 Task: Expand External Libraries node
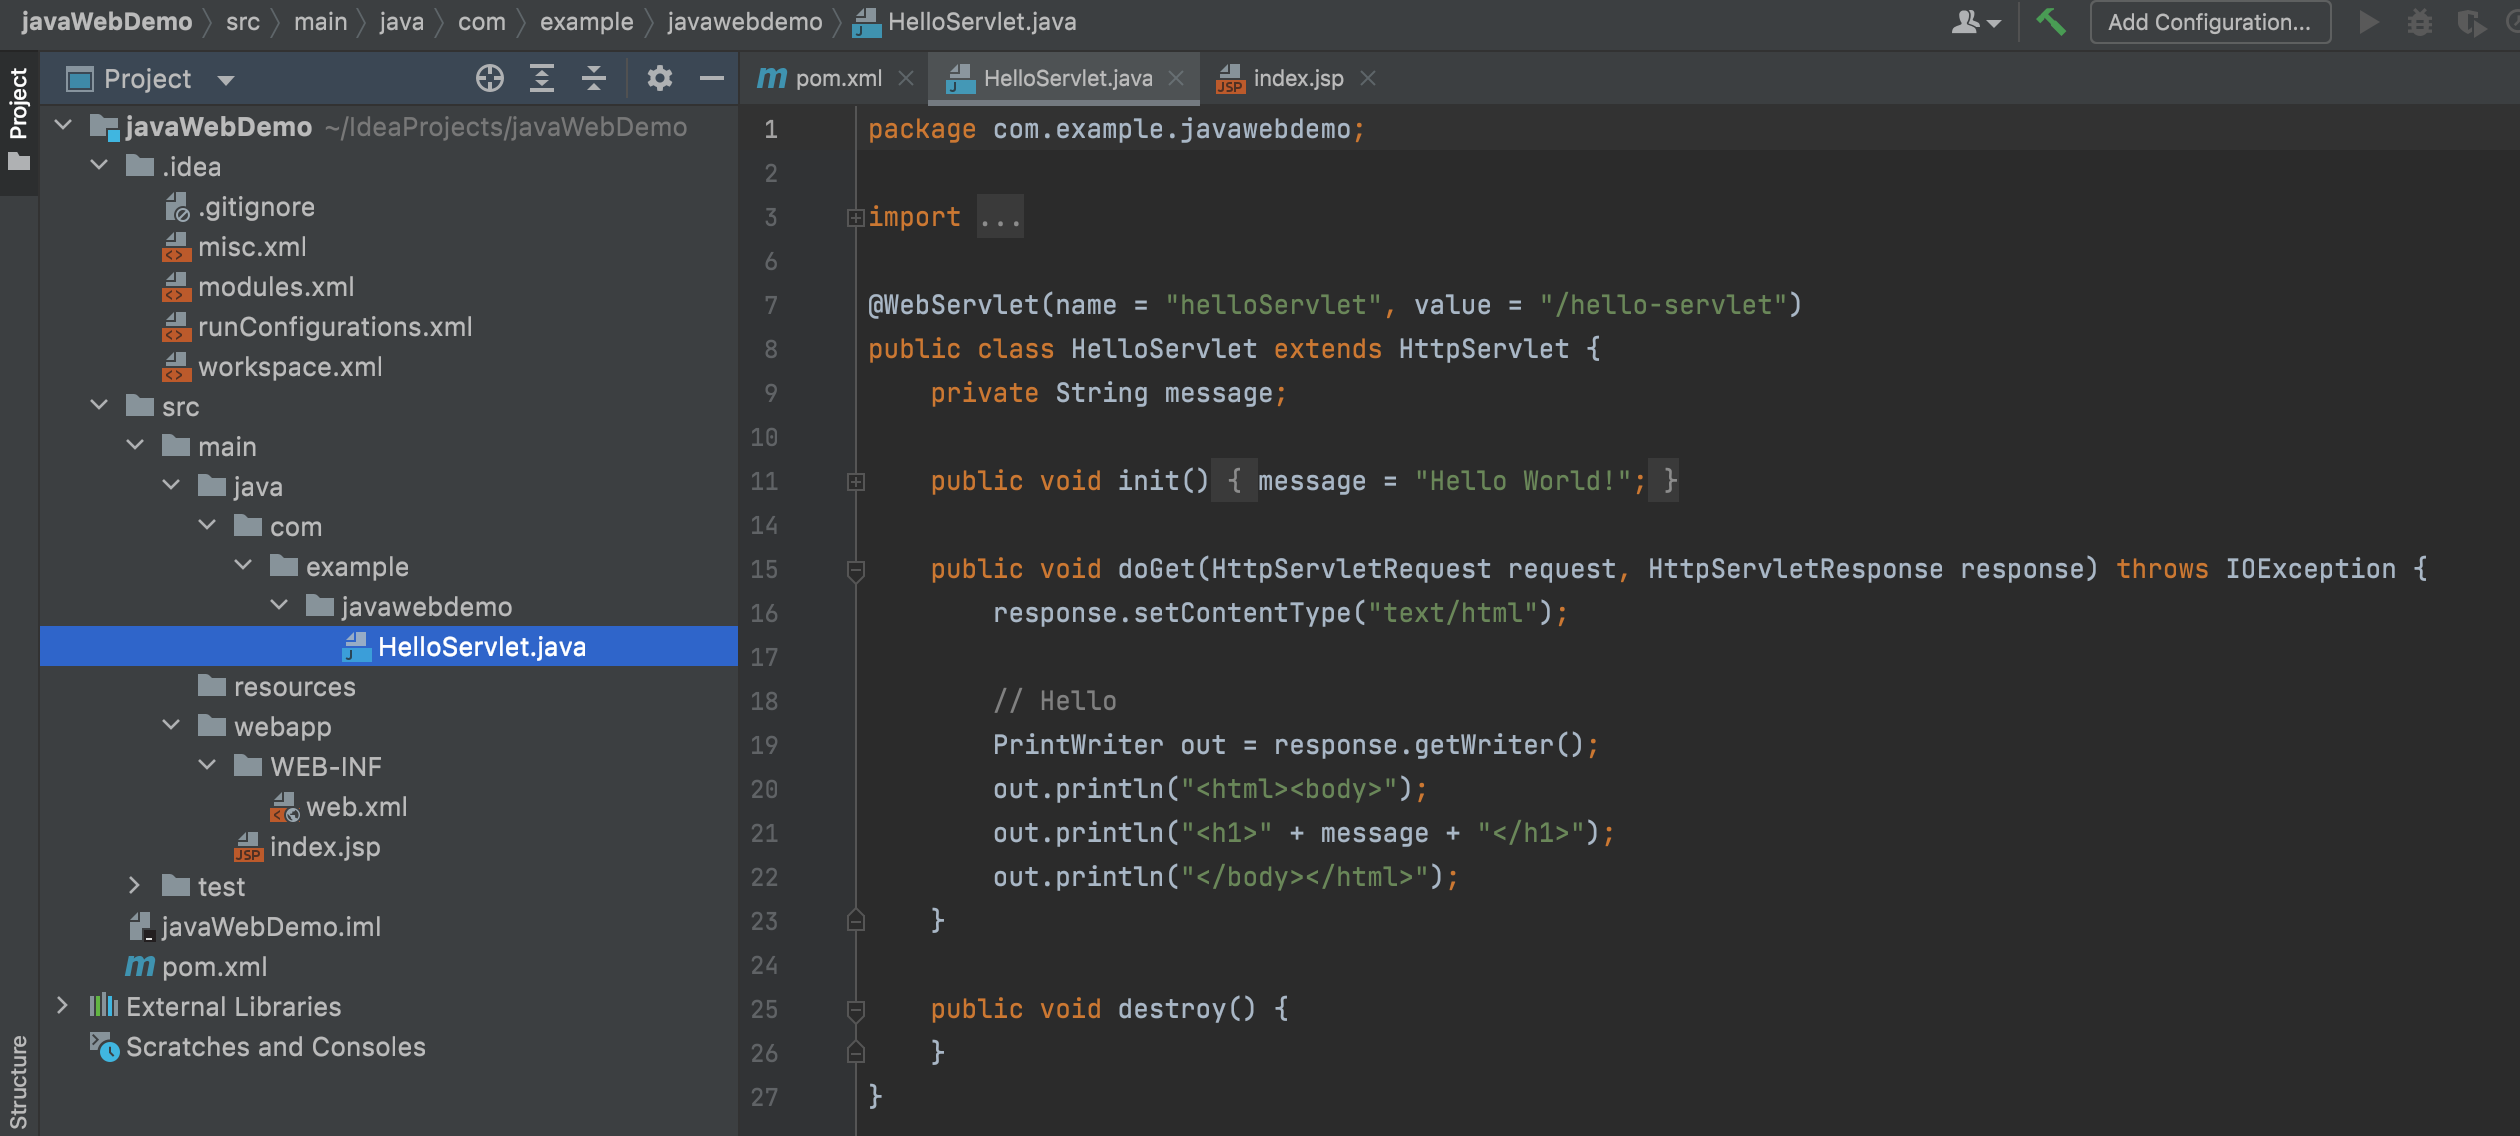tap(62, 1006)
